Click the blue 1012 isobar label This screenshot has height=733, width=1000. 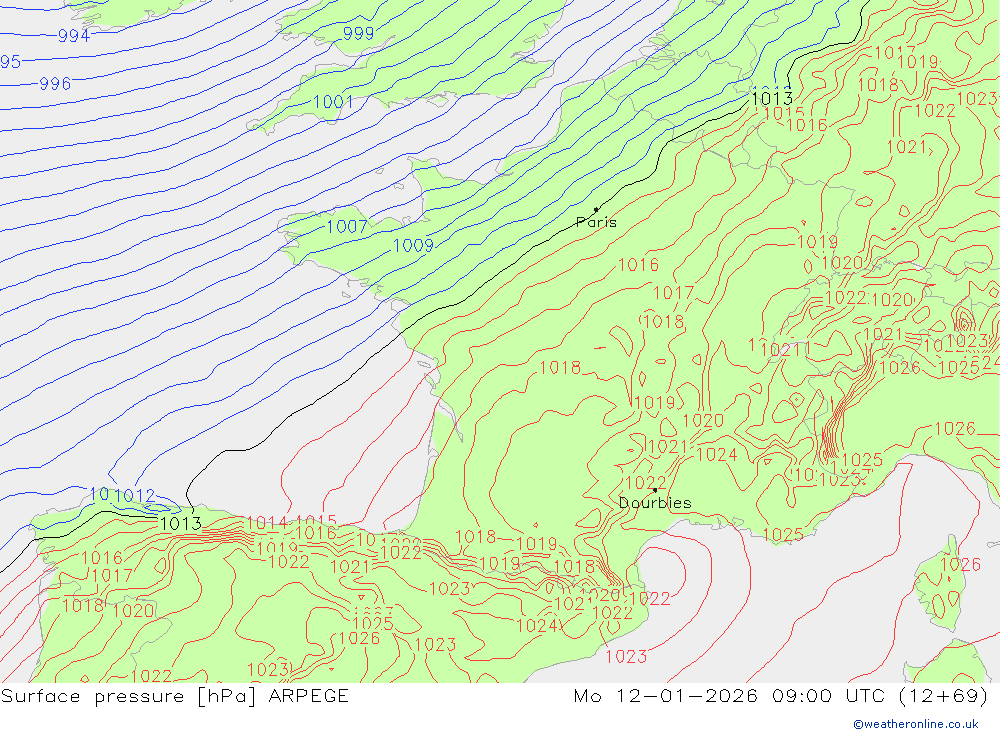click(135, 495)
